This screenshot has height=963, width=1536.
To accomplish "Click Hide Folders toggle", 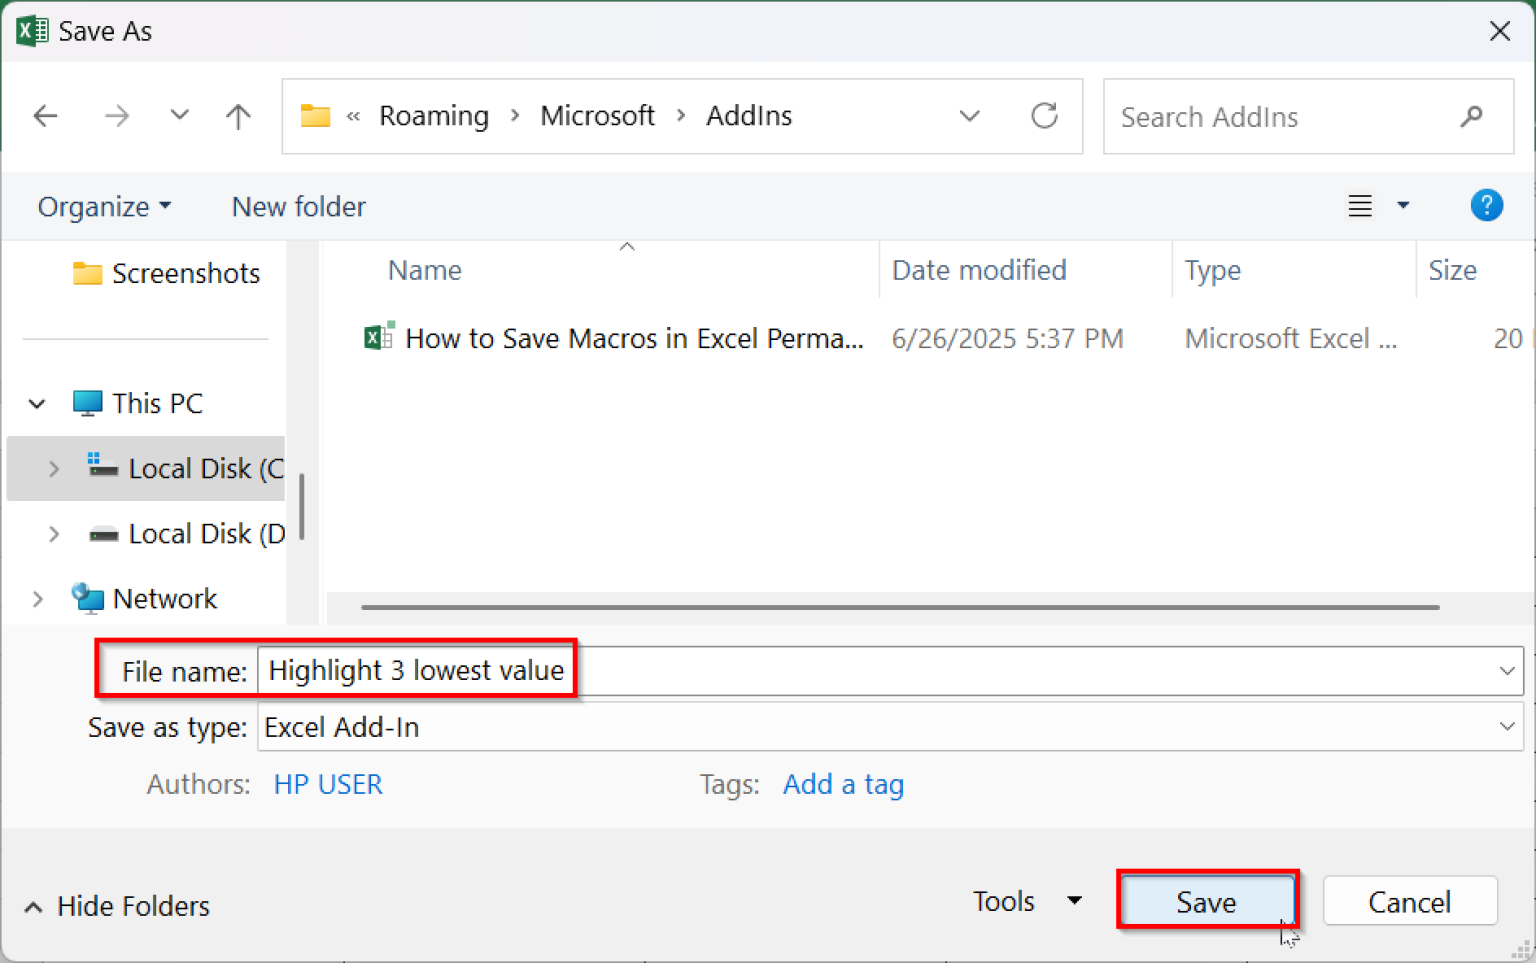I will click(117, 906).
